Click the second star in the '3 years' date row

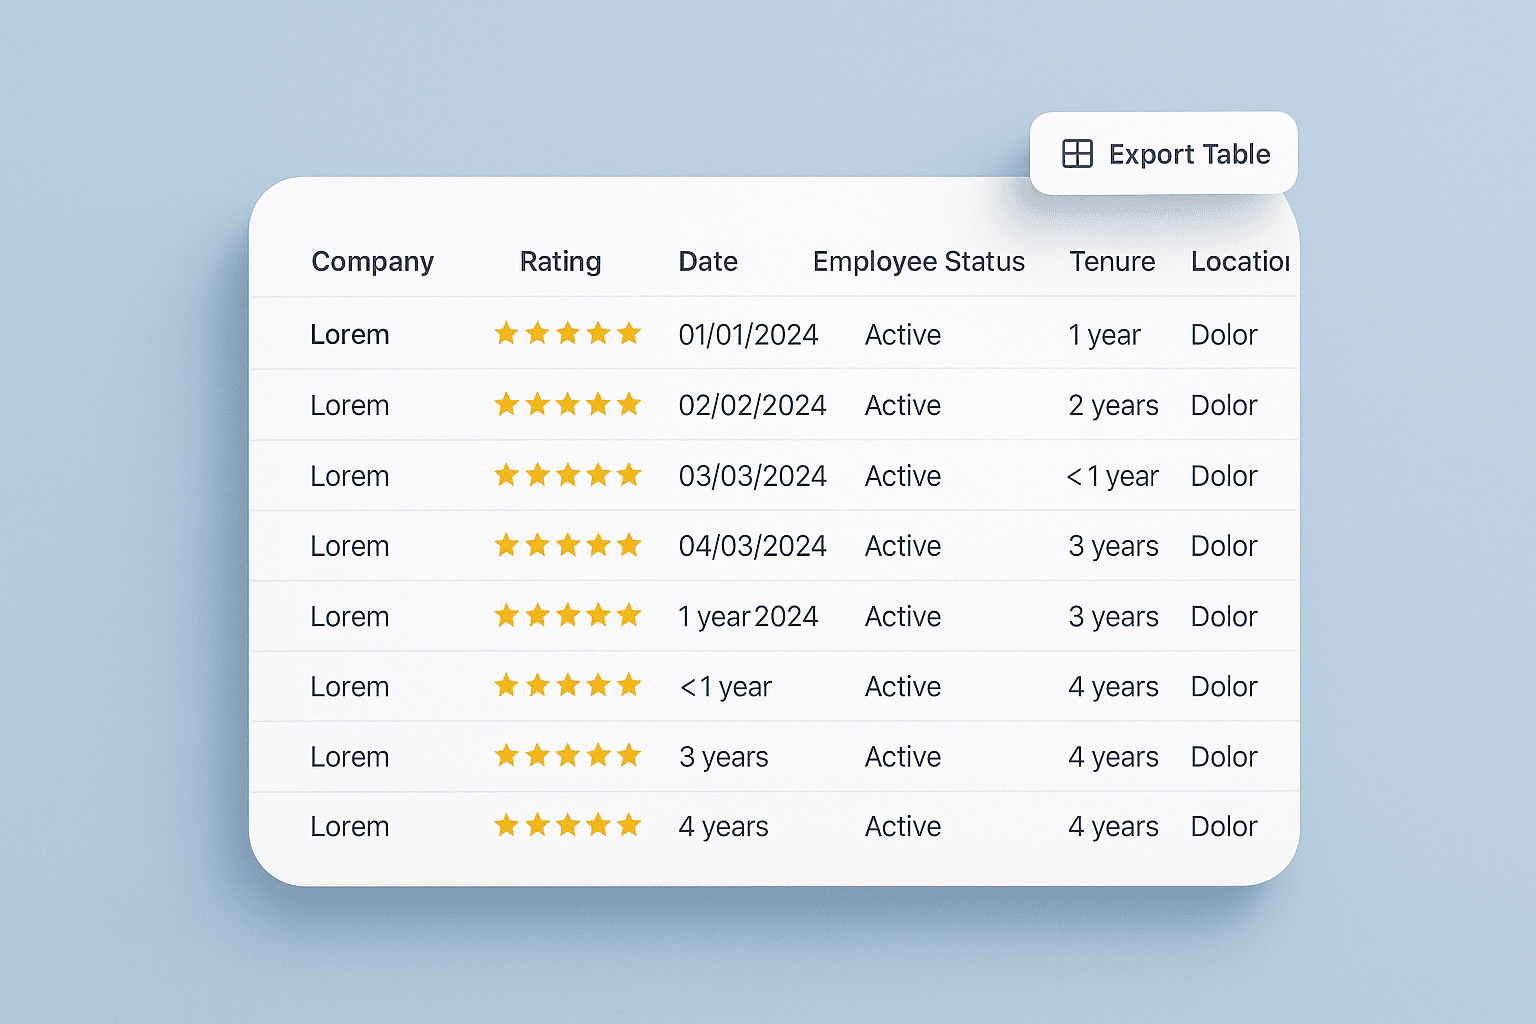pyautogui.click(x=537, y=757)
